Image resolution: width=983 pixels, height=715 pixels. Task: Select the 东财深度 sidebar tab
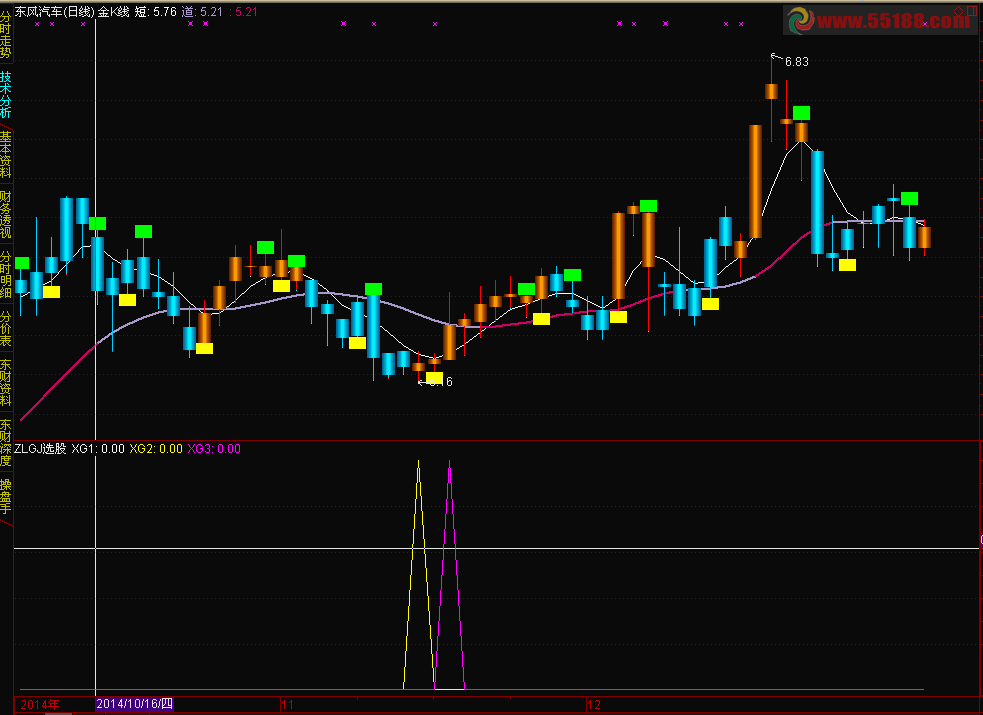6,442
